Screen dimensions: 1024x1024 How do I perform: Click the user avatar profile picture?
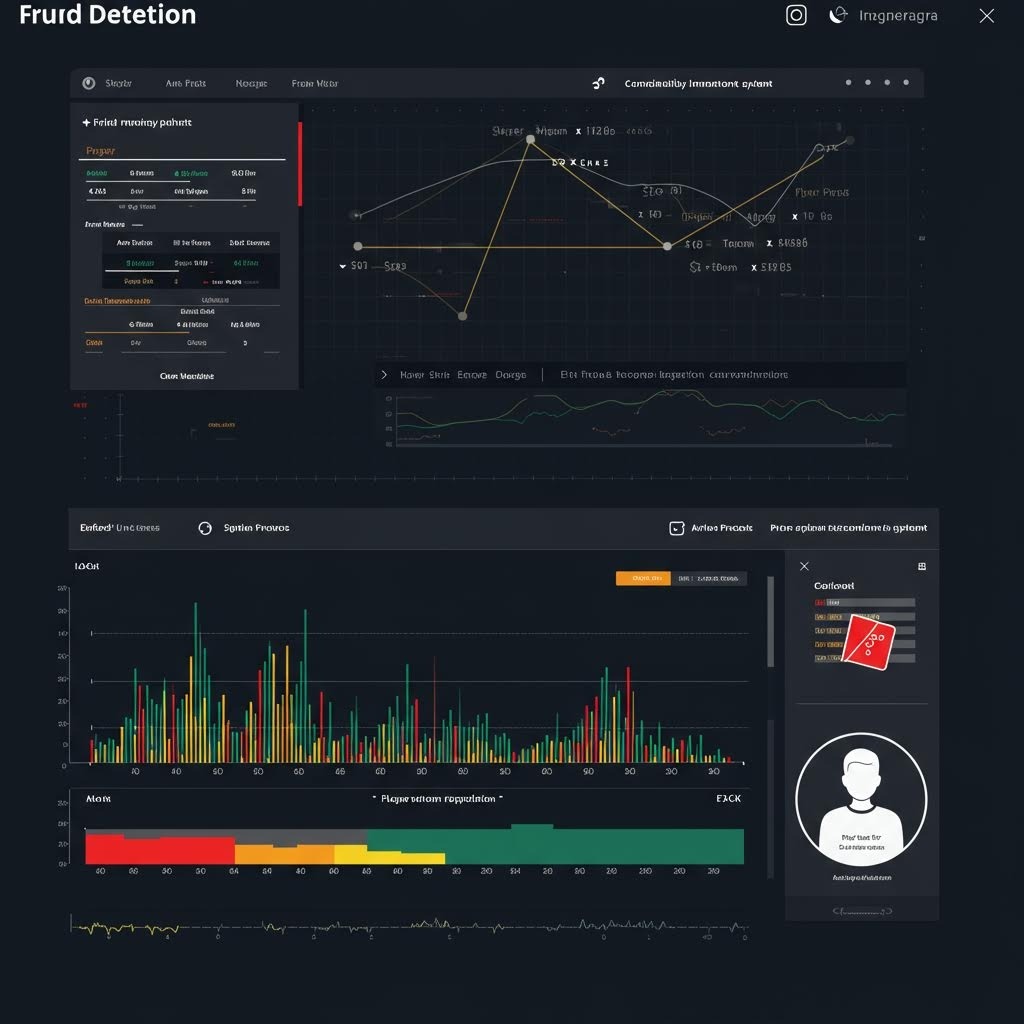[x=861, y=800]
